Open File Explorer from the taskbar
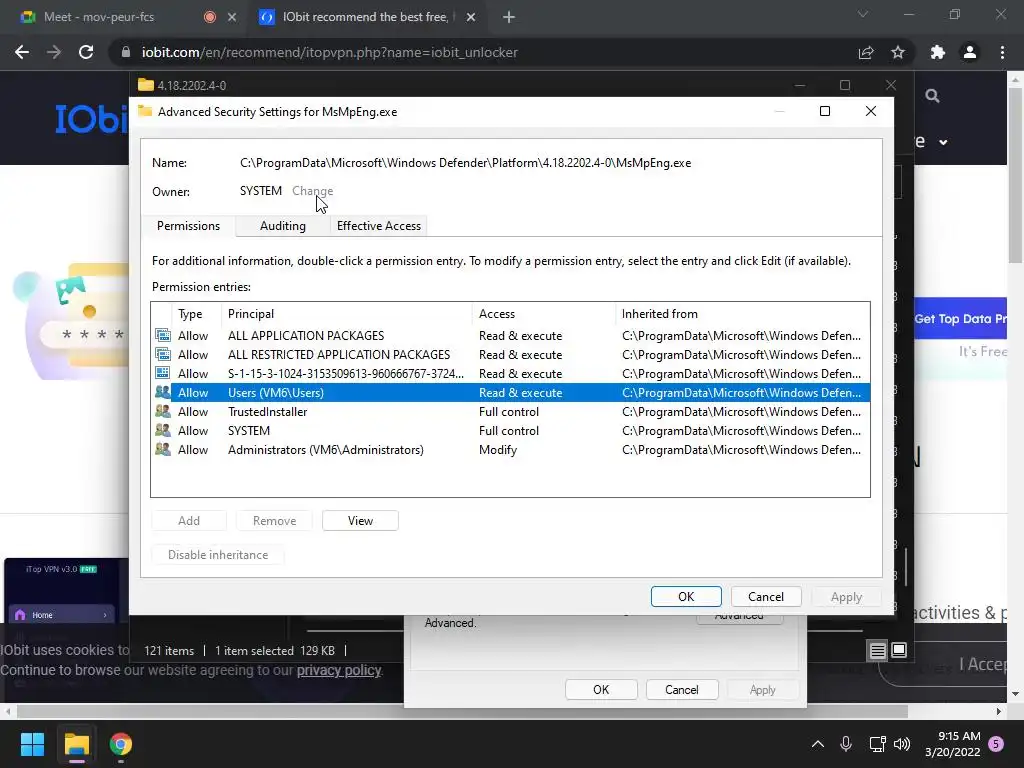This screenshot has height=768, width=1024. 76,744
